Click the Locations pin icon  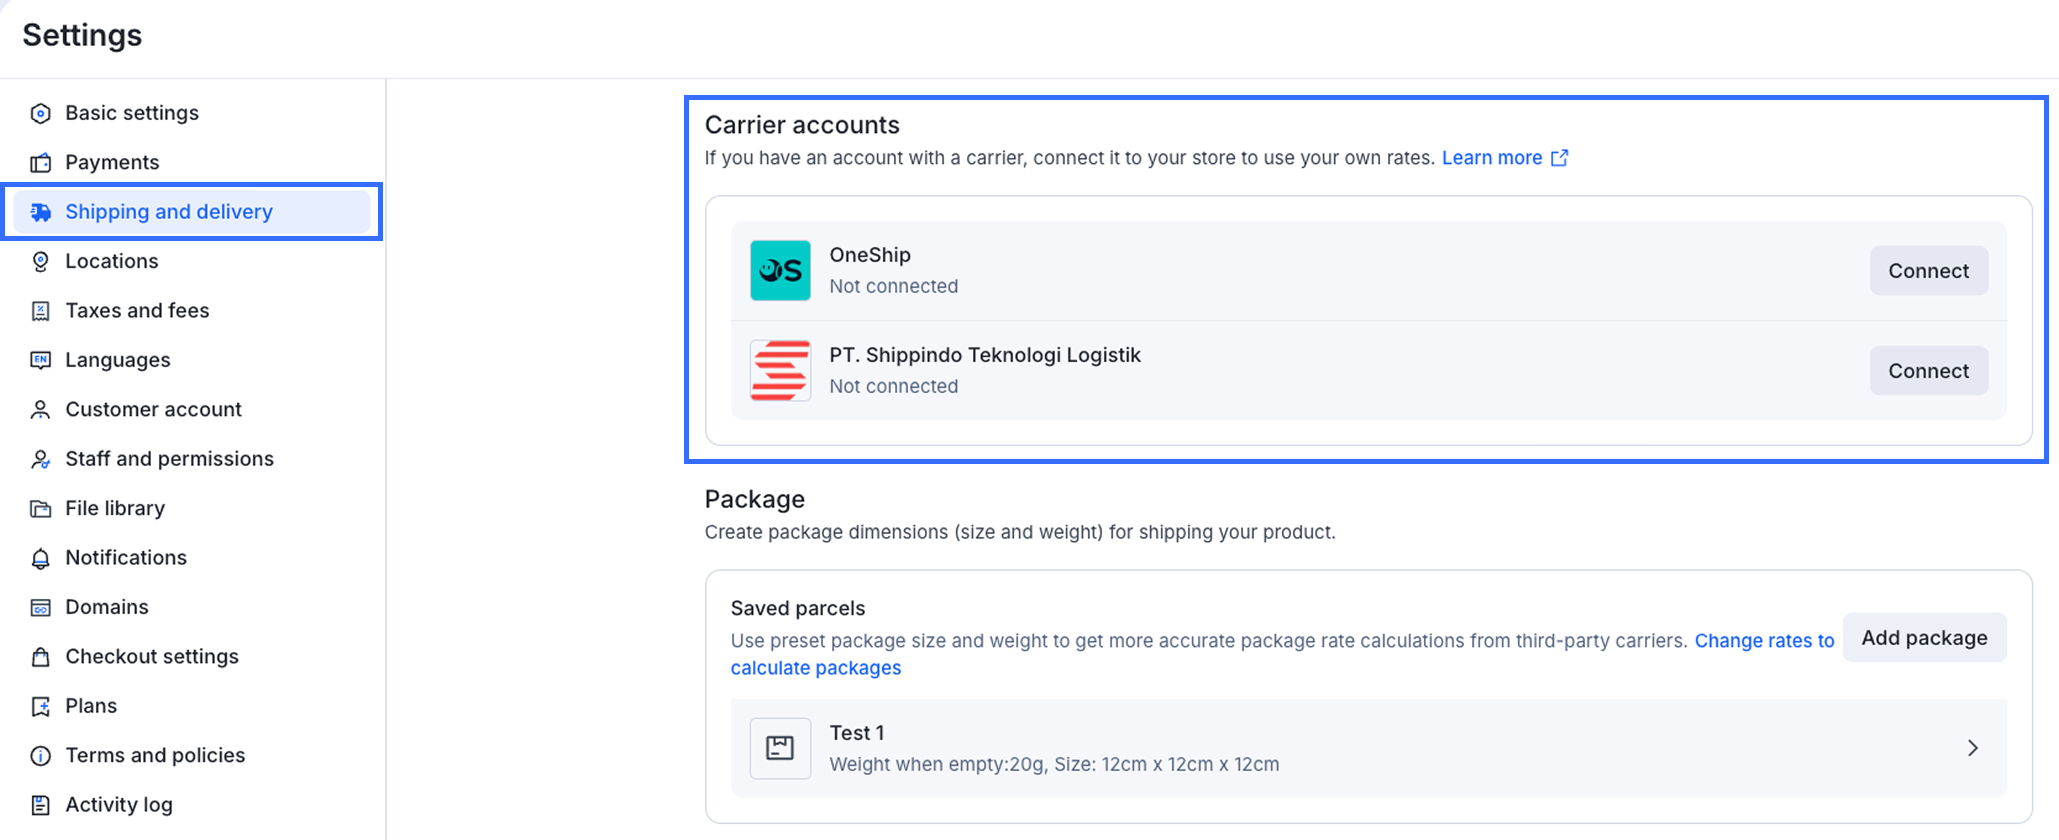[40, 261]
